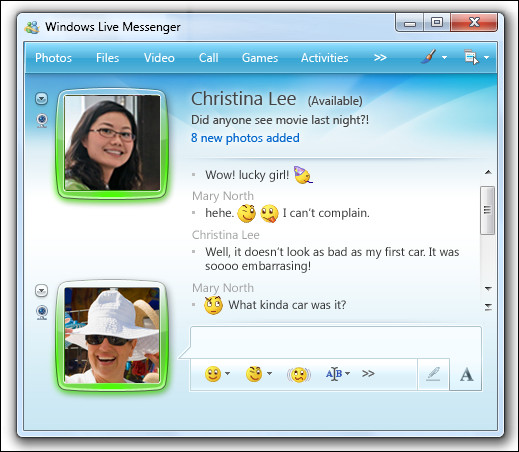
Task: Open the '8 new photos added' link
Action: coord(245,138)
